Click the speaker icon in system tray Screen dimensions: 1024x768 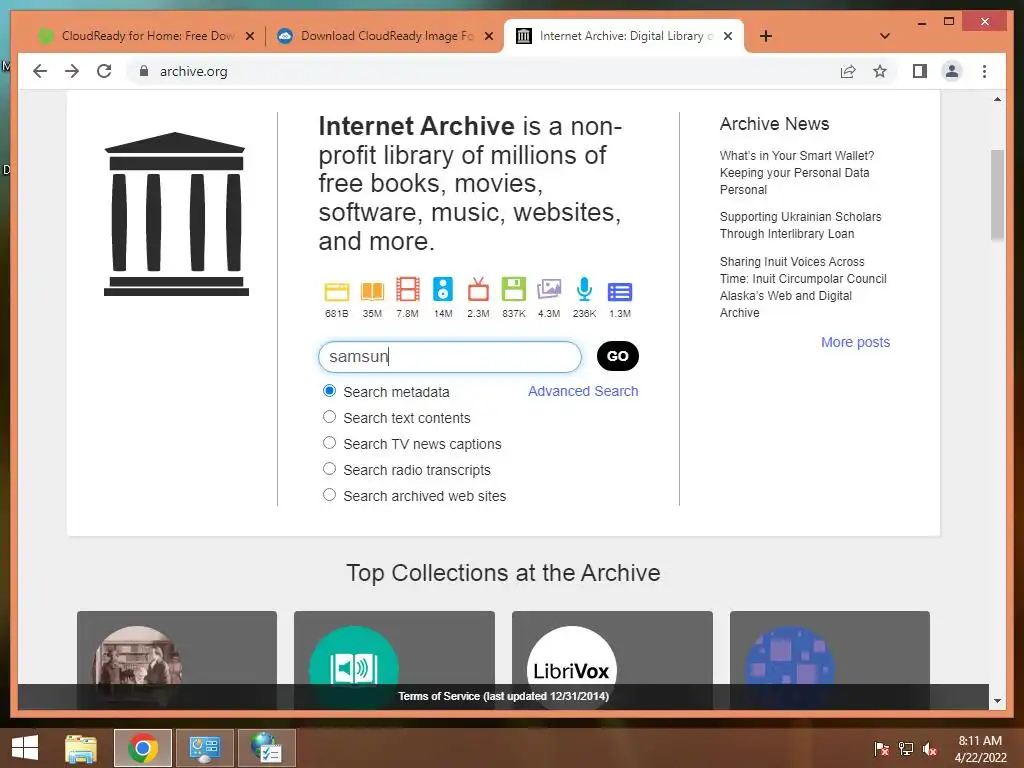click(929, 748)
